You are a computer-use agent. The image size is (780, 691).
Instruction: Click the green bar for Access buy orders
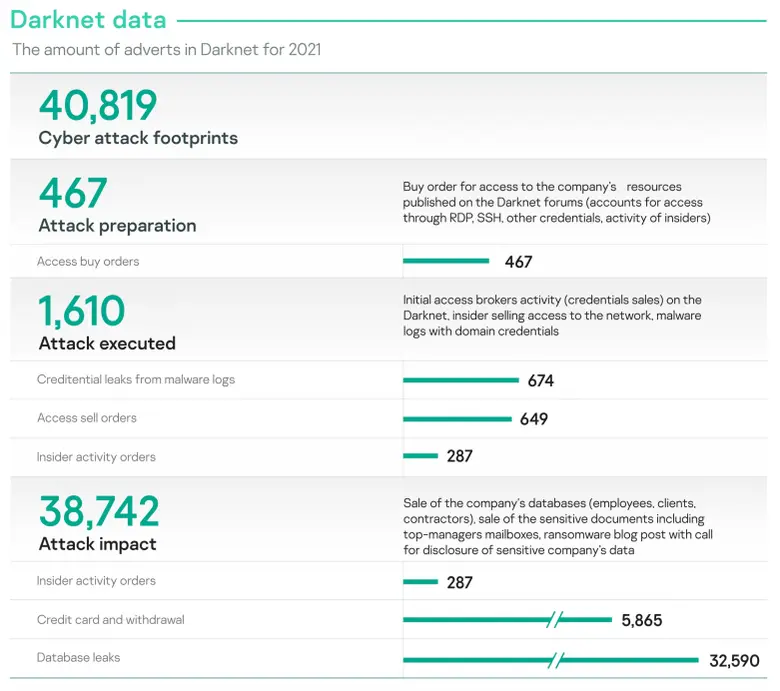[446, 262]
